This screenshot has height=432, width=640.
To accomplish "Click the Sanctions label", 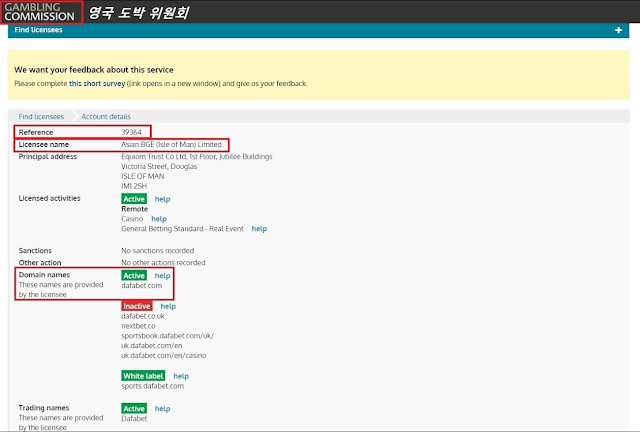I will 35,251.
